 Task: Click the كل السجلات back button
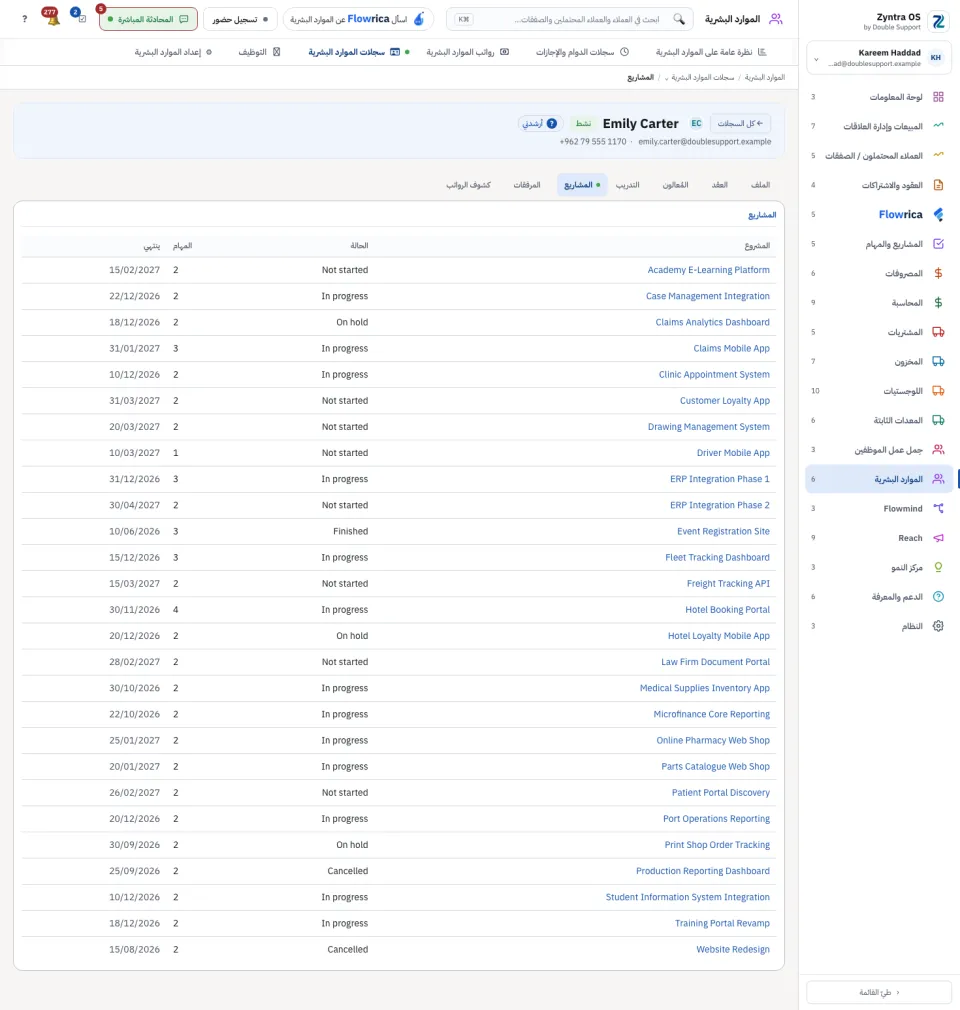[740, 124]
